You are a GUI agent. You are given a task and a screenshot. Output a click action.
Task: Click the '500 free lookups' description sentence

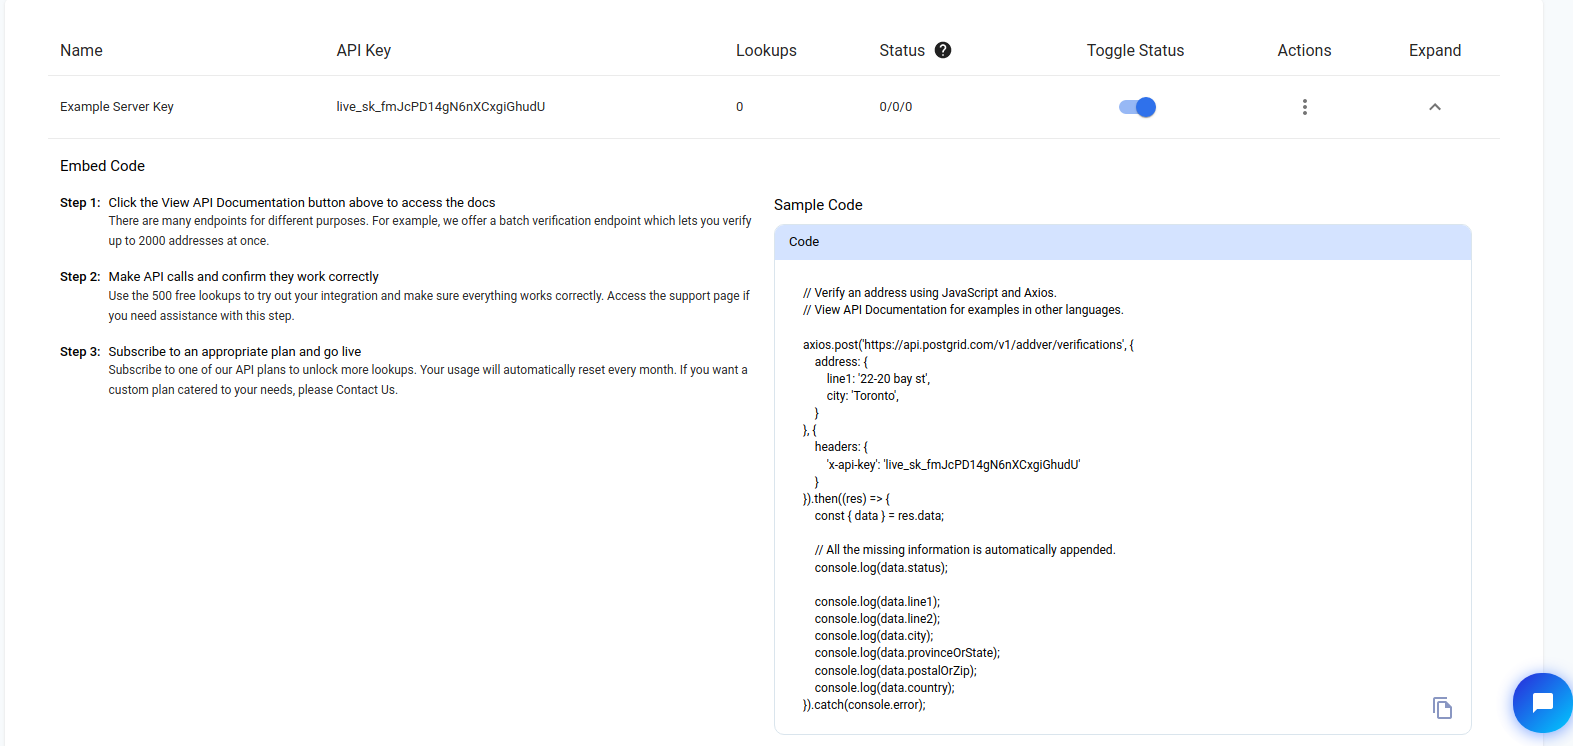pyautogui.click(x=429, y=306)
